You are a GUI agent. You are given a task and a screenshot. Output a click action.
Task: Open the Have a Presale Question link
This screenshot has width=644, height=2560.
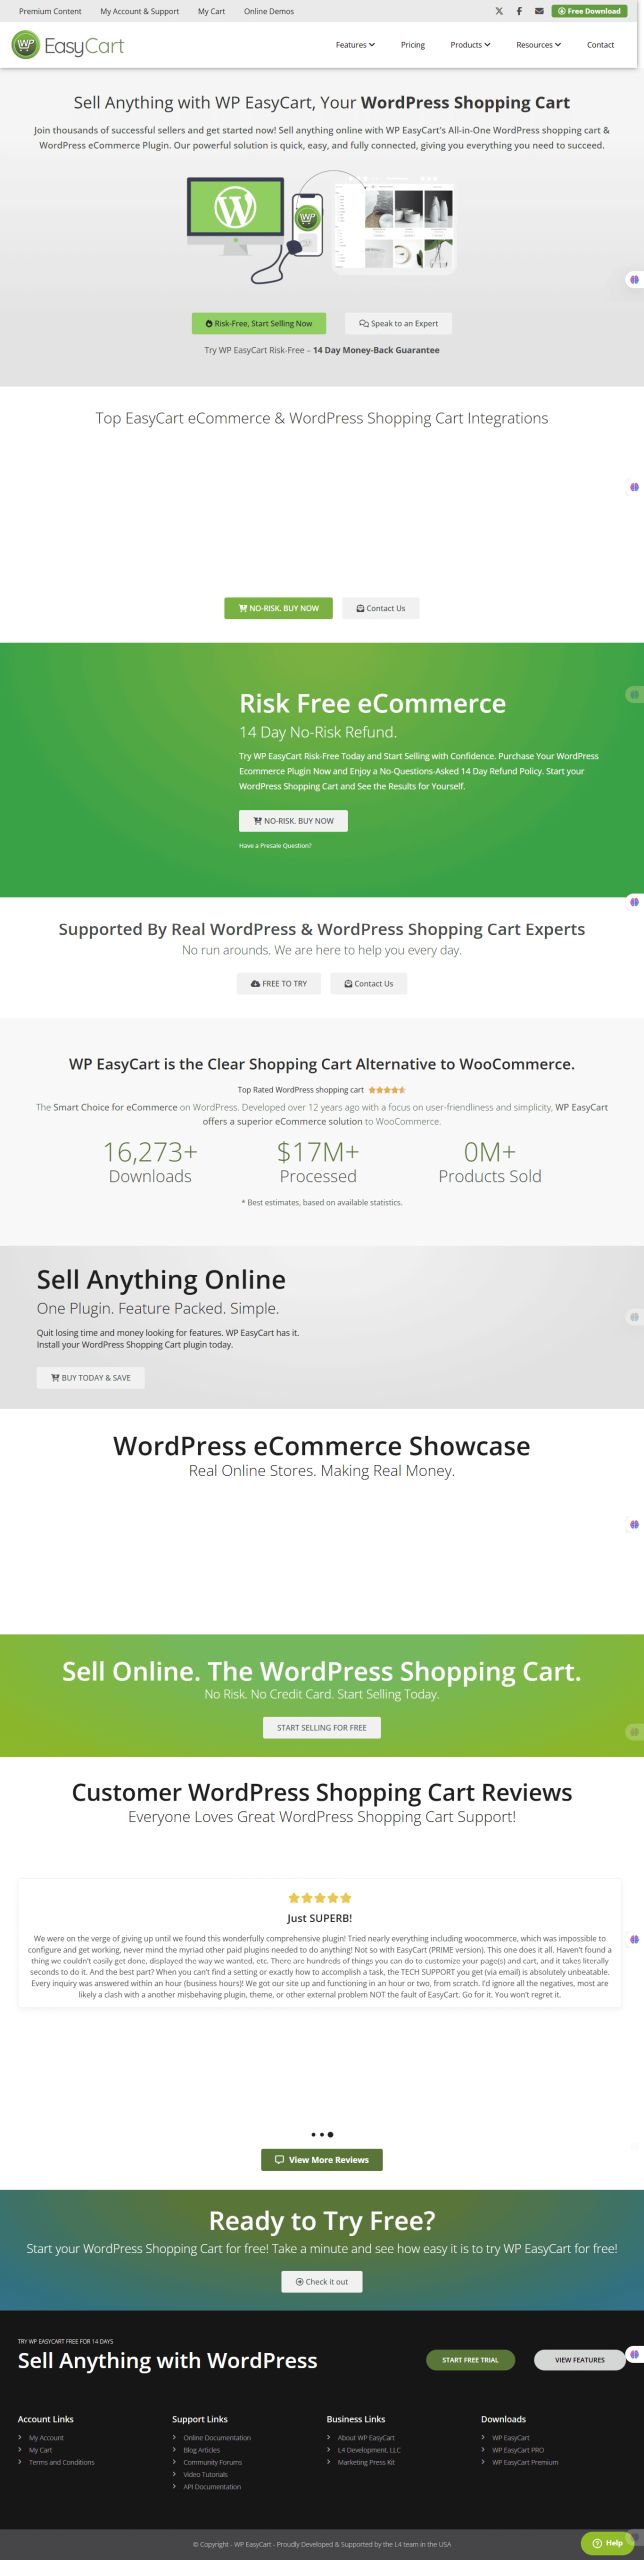[275, 846]
